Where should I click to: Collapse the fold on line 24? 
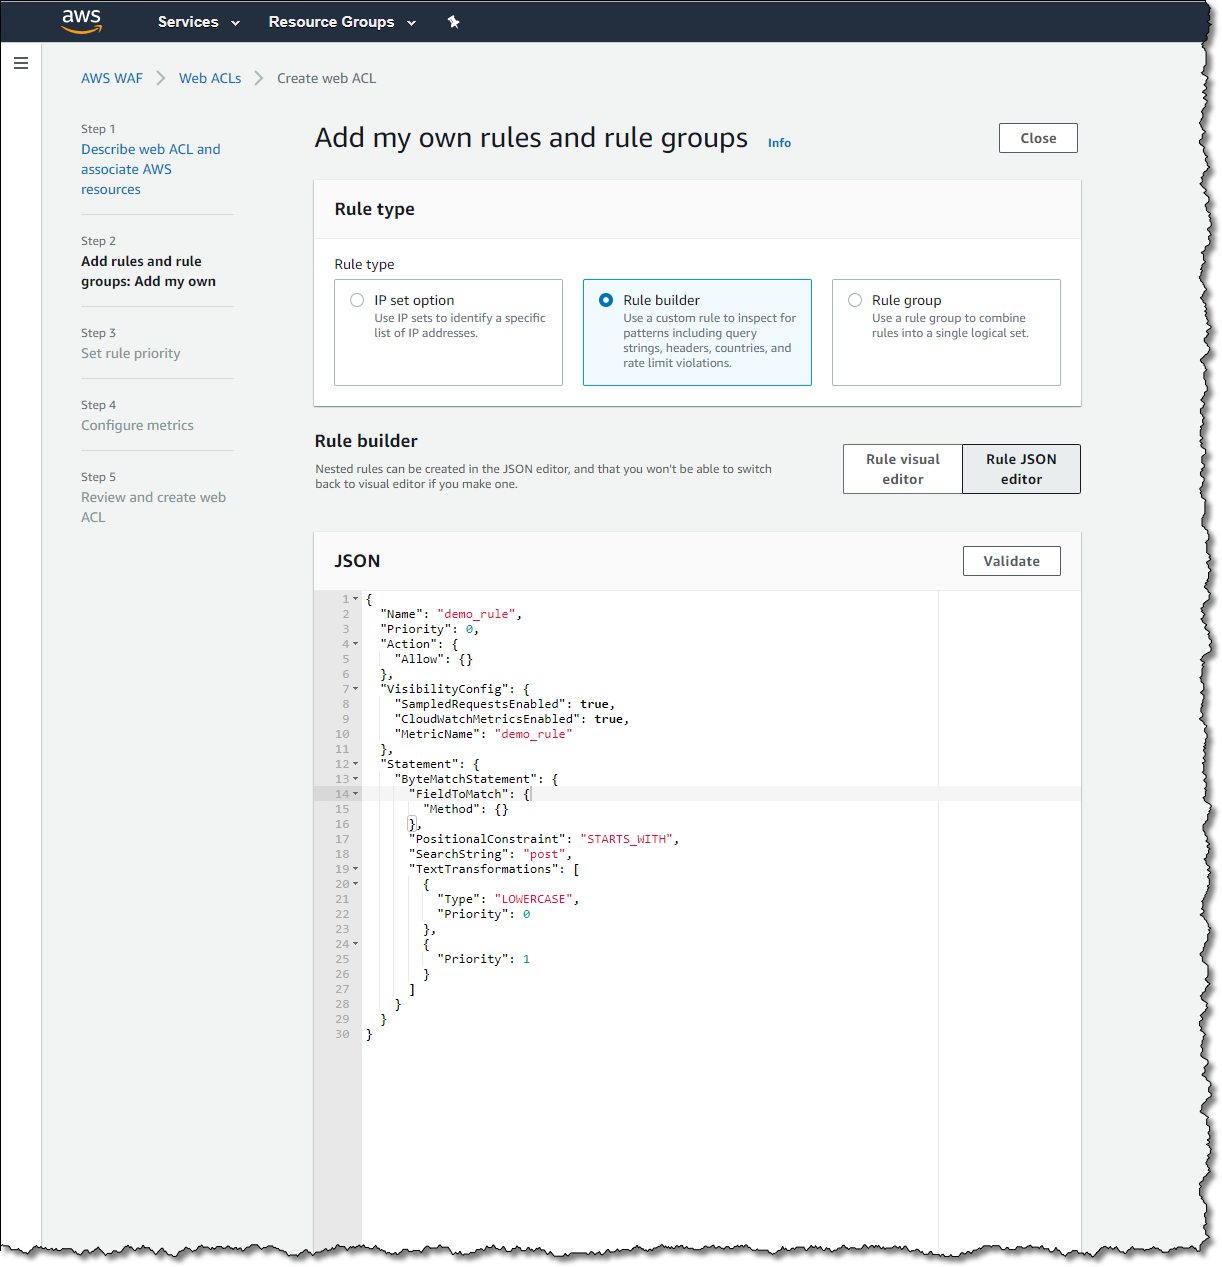pyautogui.click(x=355, y=944)
